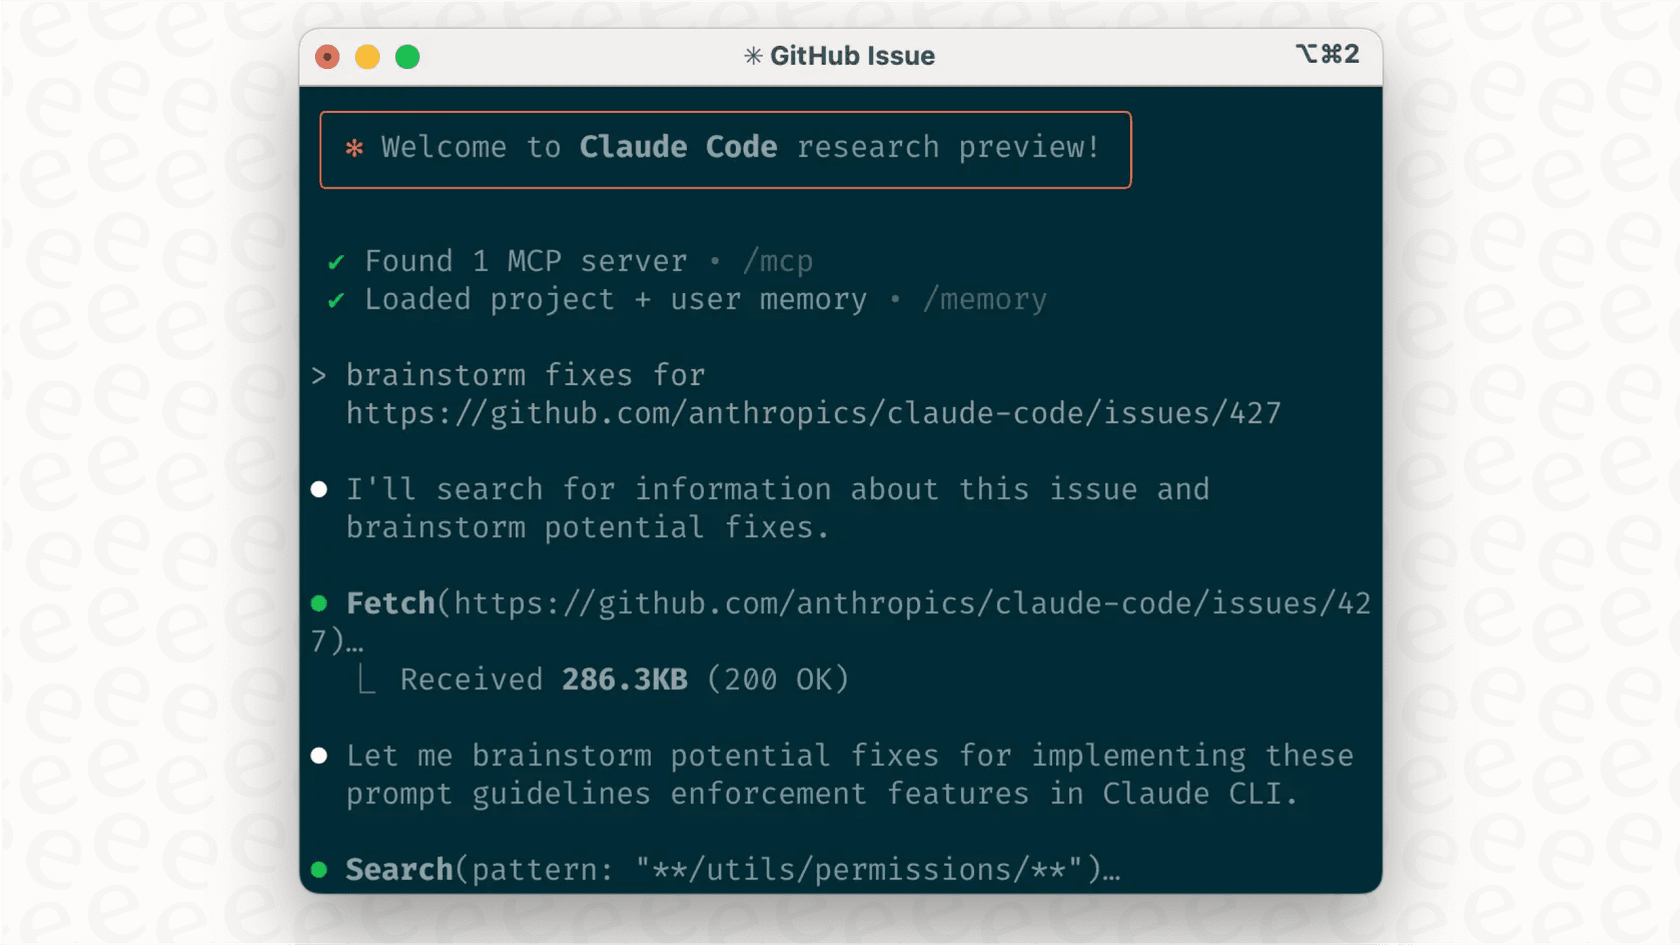Click the yellow traffic light control
This screenshot has height=945, width=1680.
(367, 57)
